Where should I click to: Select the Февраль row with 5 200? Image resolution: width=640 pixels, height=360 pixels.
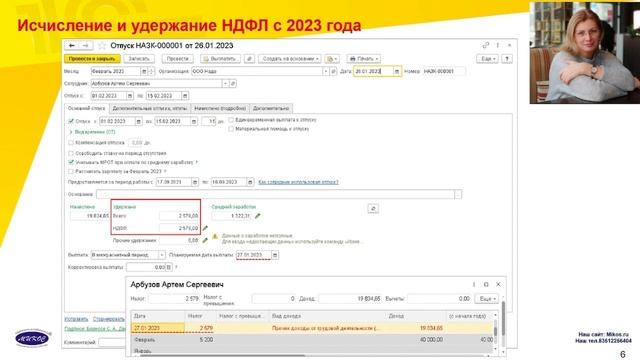(x=312, y=340)
